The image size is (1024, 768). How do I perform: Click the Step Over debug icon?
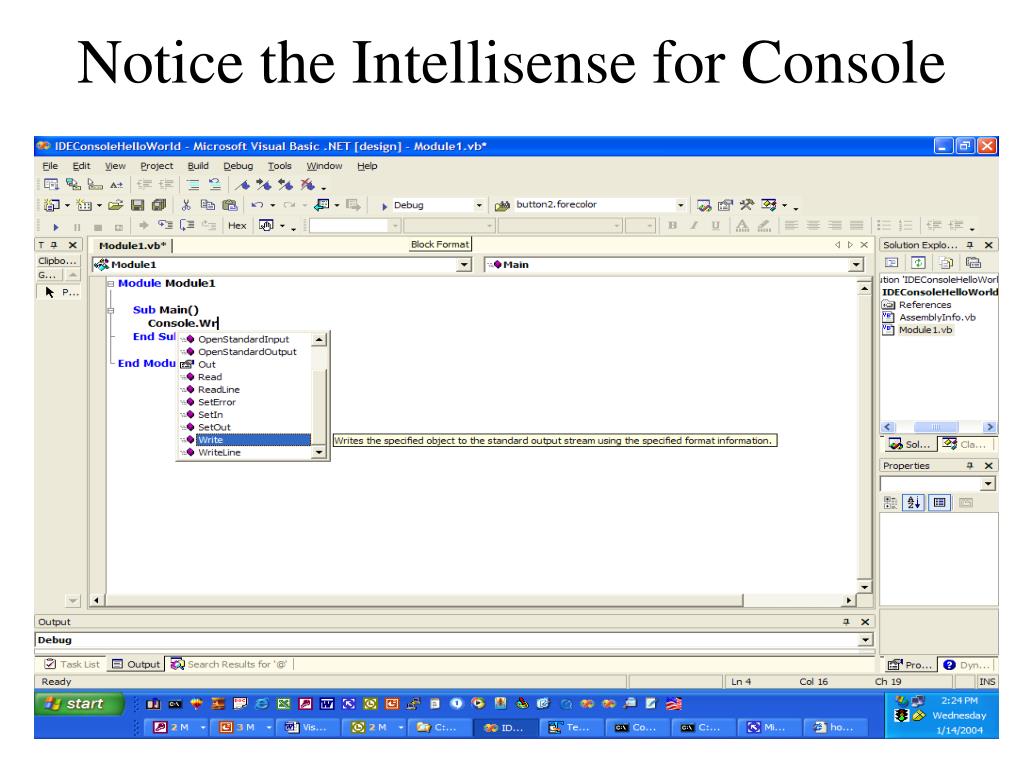pos(187,225)
